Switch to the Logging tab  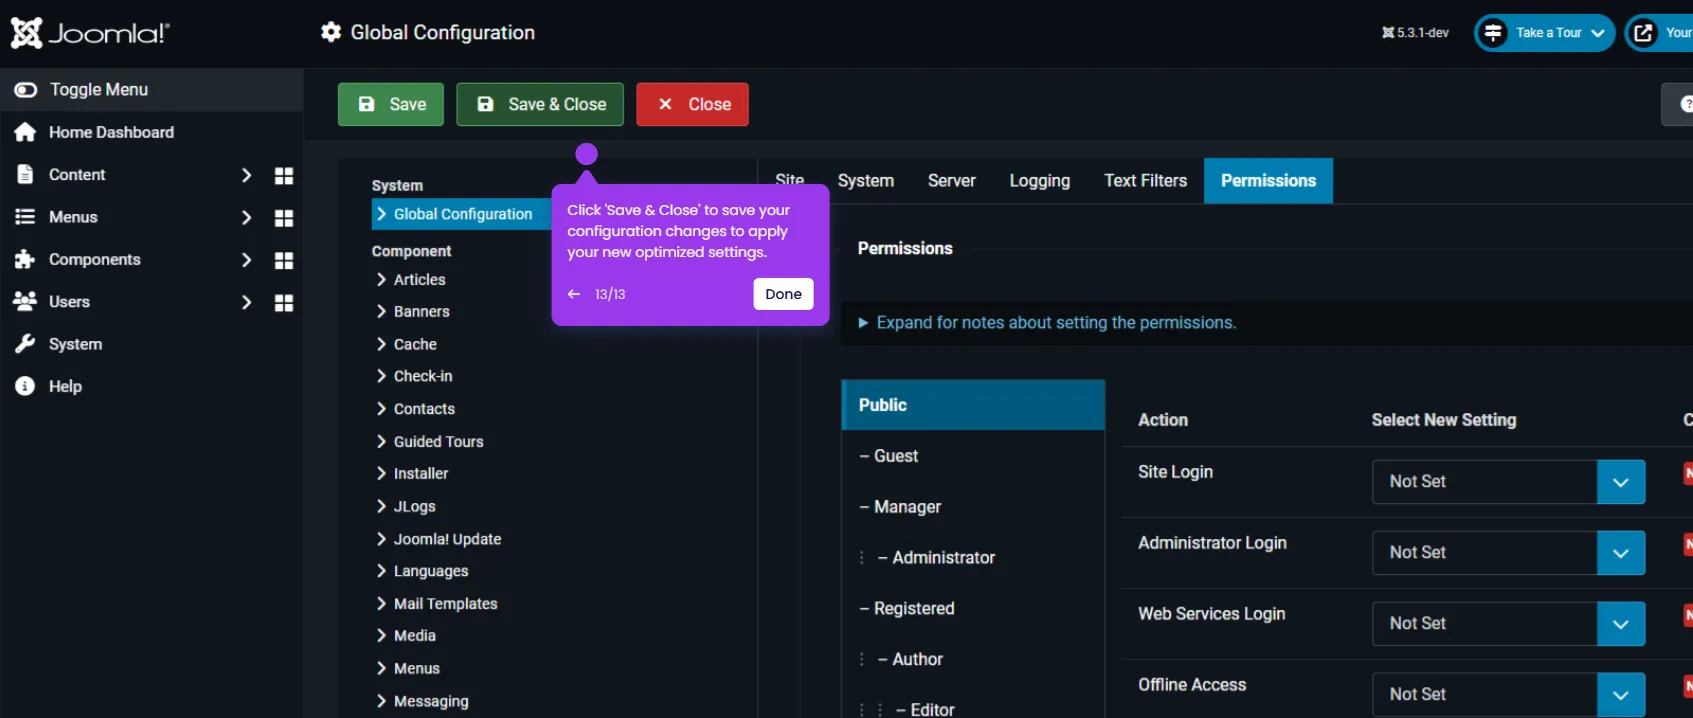pyautogui.click(x=1039, y=181)
